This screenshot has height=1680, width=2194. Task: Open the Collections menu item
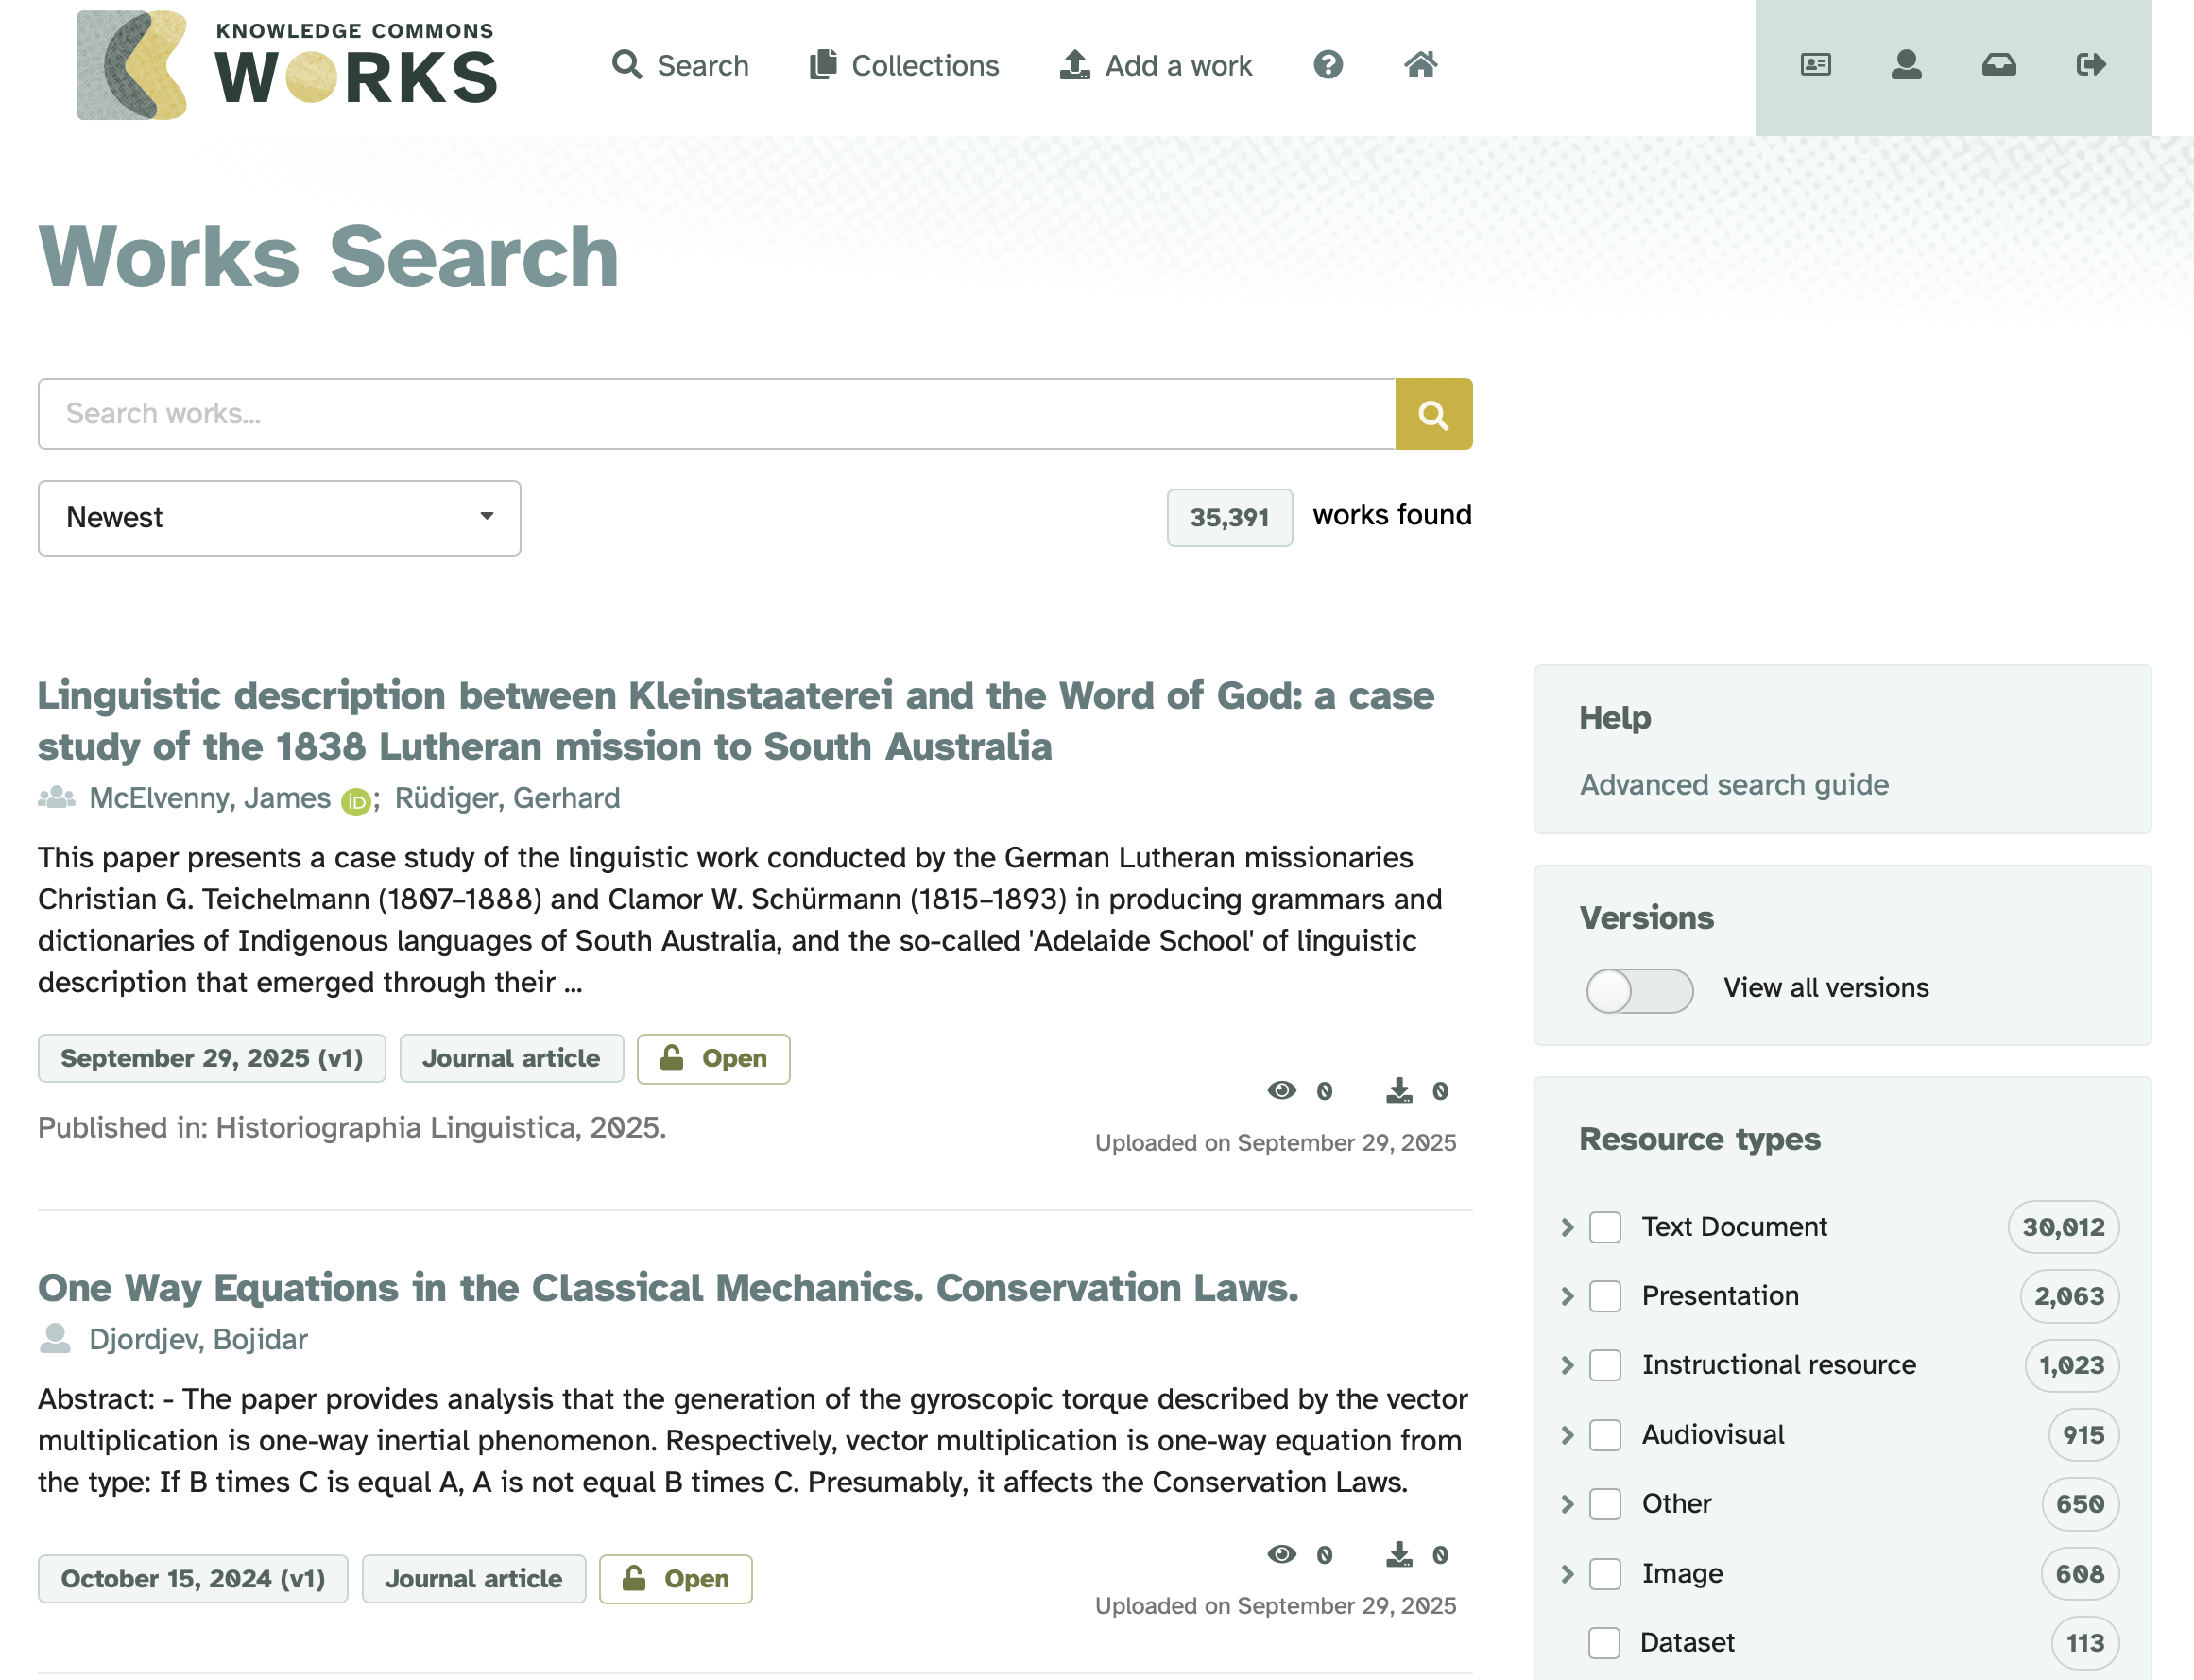(x=904, y=66)
